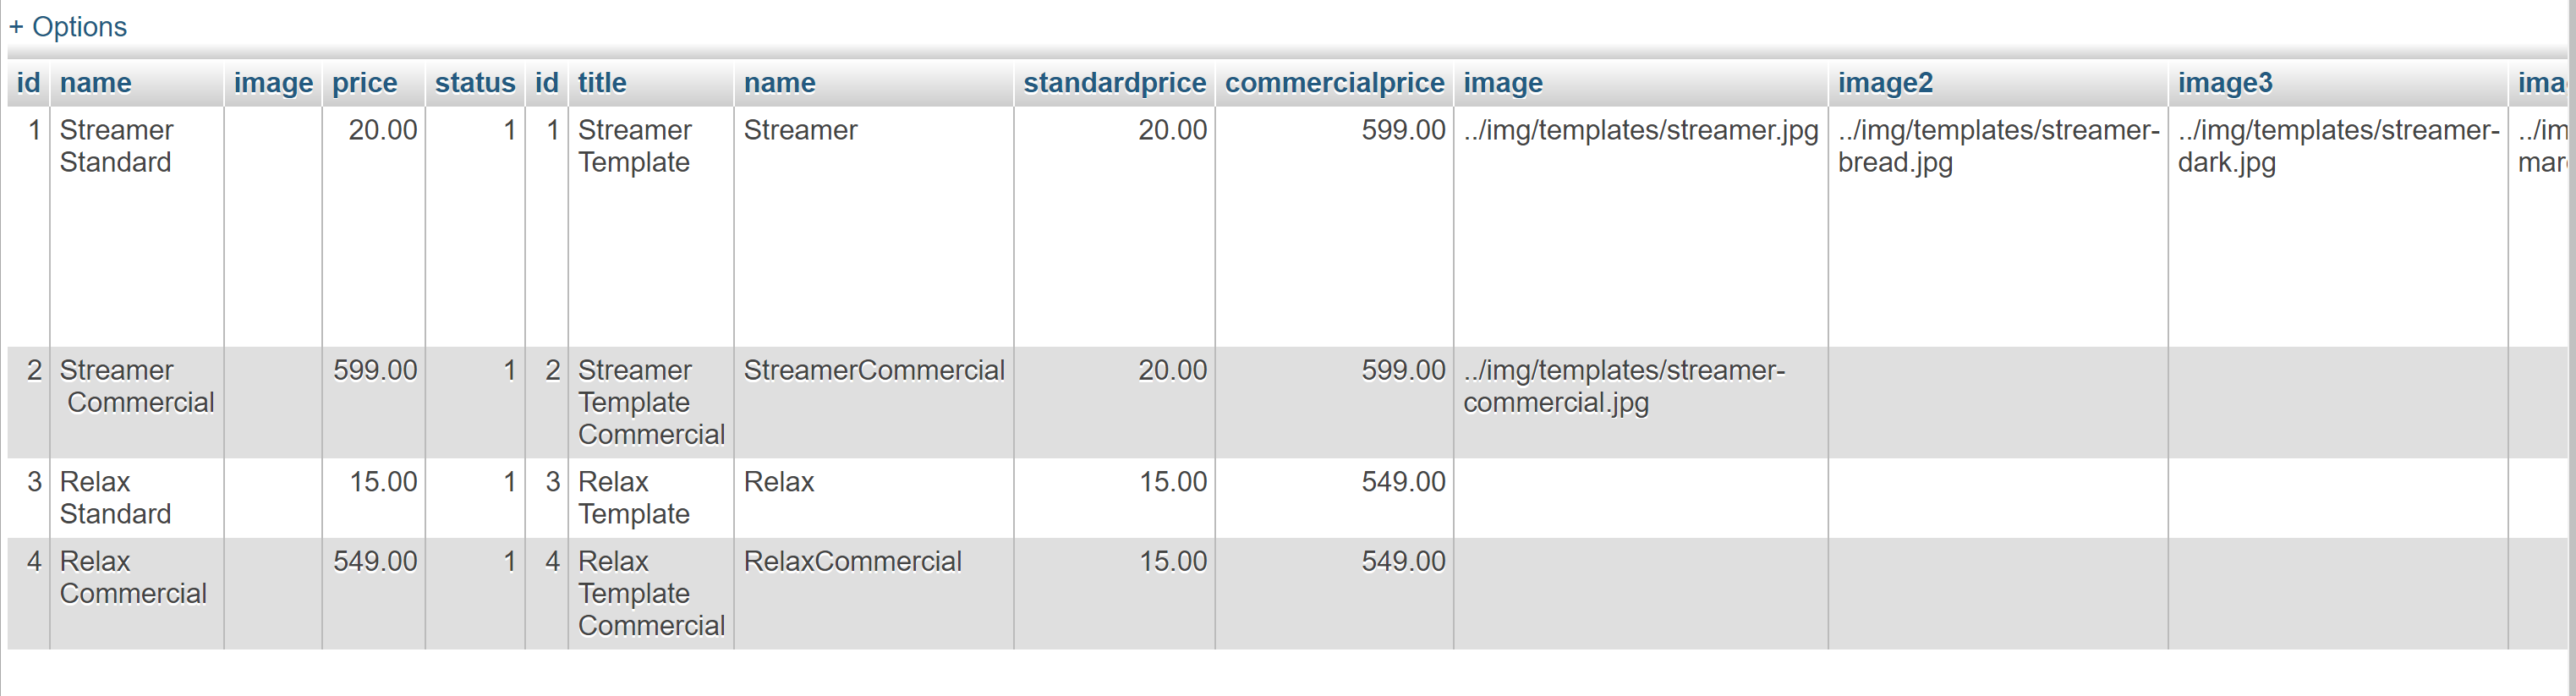
Task: Sort by the image2 column header
Action: [x=1885, y=83]
